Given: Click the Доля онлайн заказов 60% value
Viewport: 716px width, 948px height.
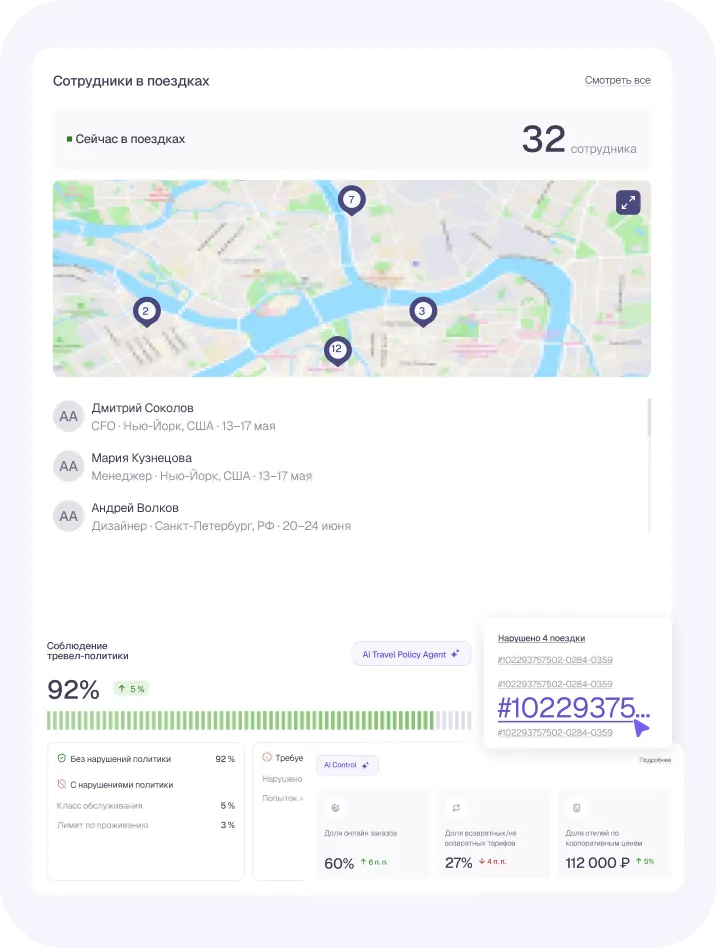Looking at the screenshot, I should point(339,863).
